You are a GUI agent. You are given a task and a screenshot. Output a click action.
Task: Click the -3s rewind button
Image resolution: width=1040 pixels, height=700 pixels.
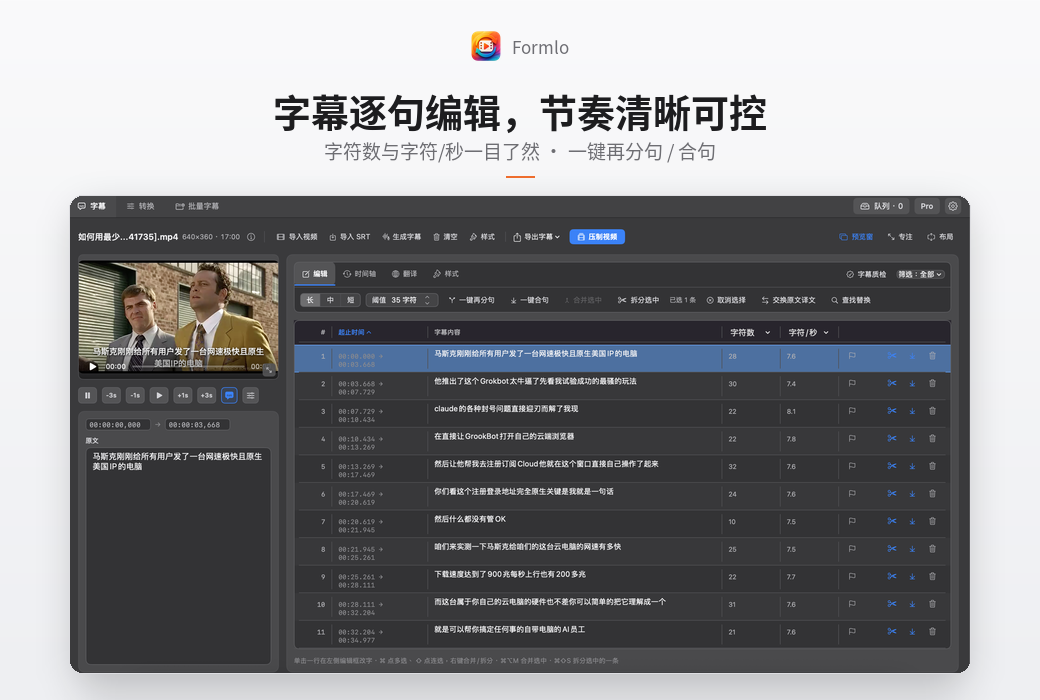(x=111, y=395)
